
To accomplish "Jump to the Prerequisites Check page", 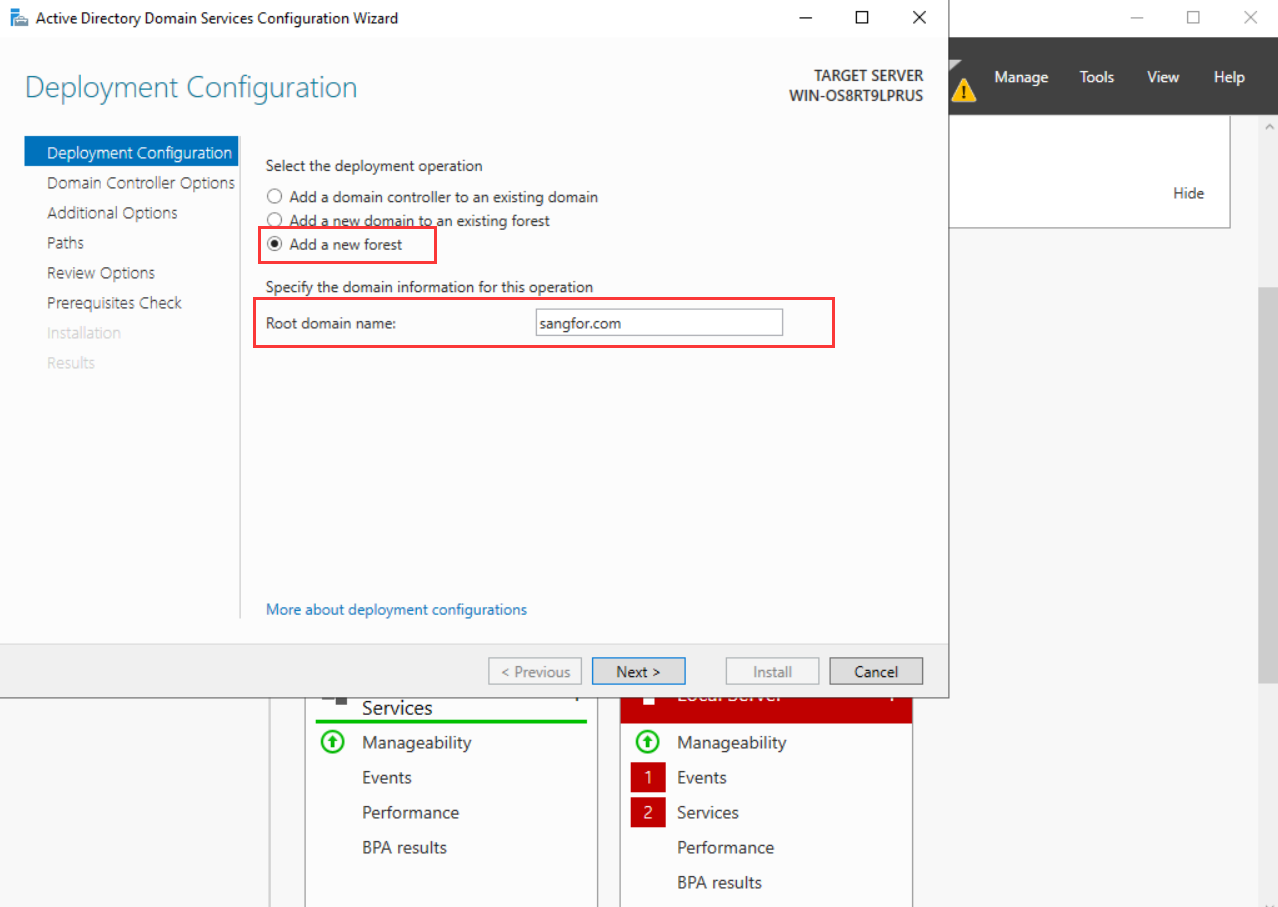I will 114,303.
